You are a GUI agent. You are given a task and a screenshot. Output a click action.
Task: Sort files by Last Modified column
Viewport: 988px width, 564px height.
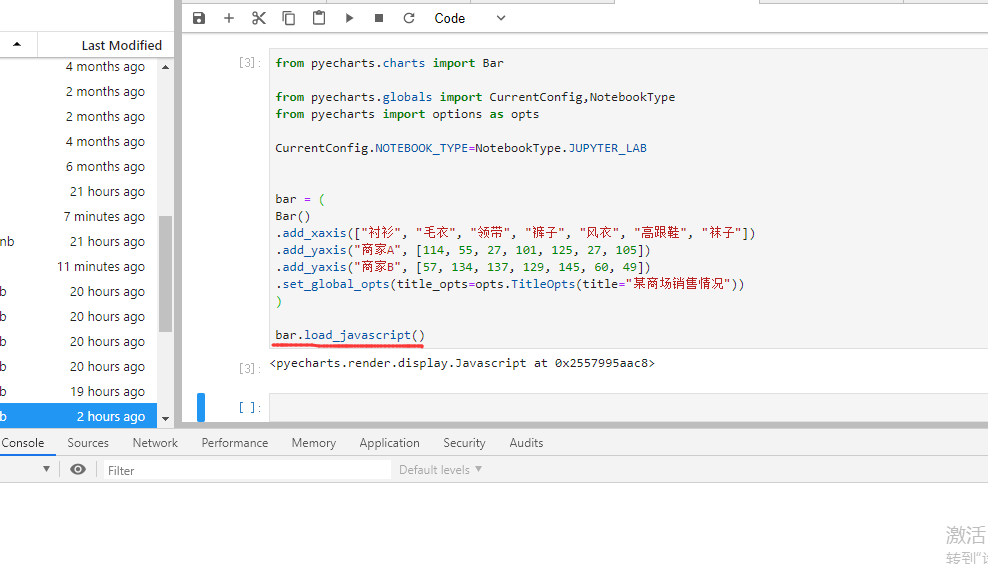click(x=122, y=45)
